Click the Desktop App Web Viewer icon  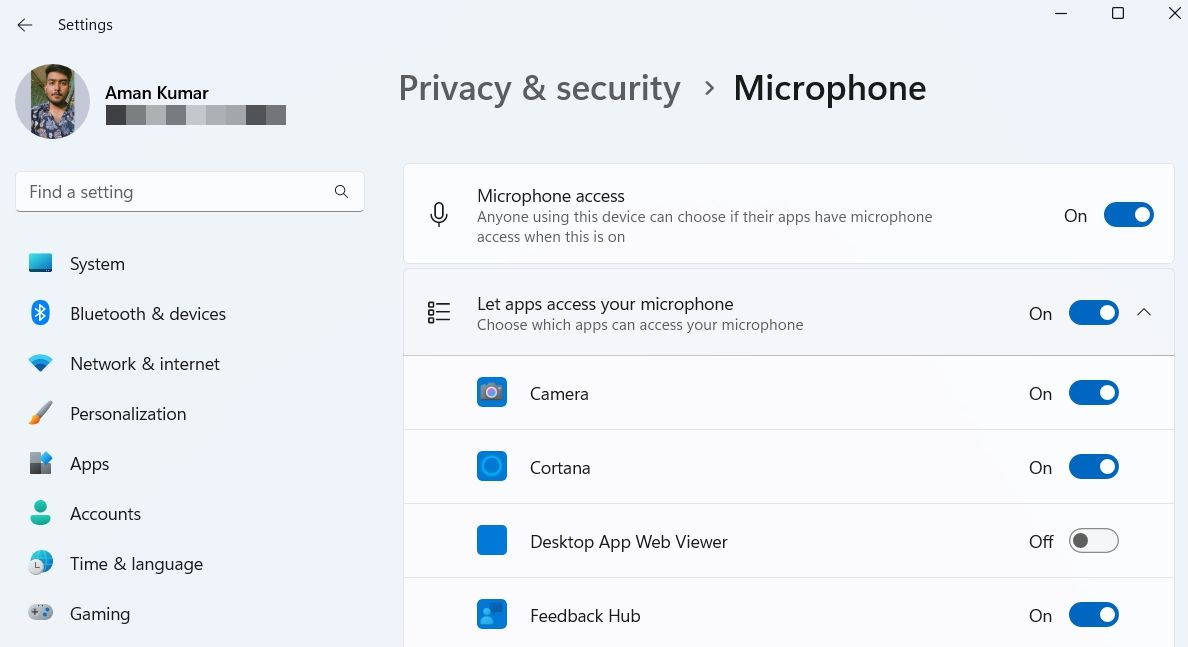click(x=492, y=540)
